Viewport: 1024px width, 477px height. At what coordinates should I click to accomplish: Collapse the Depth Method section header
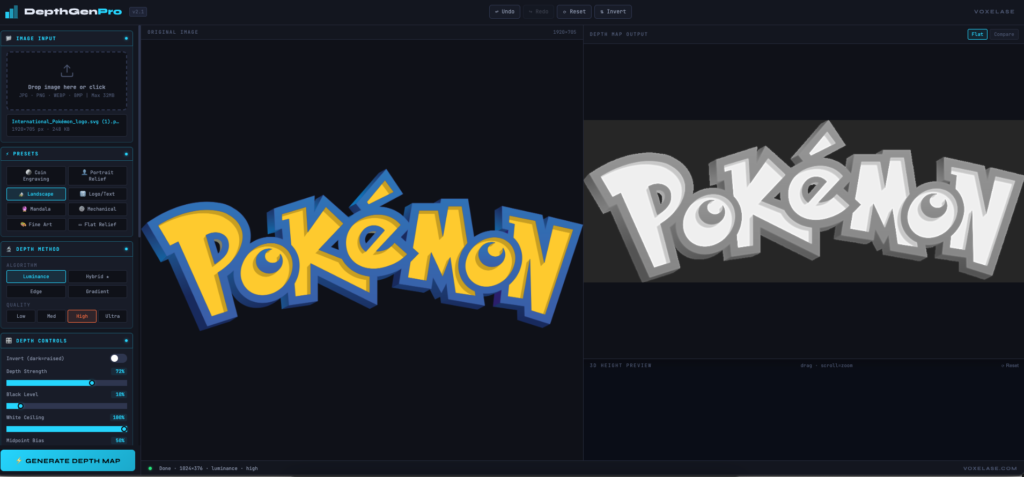(67, 249)
